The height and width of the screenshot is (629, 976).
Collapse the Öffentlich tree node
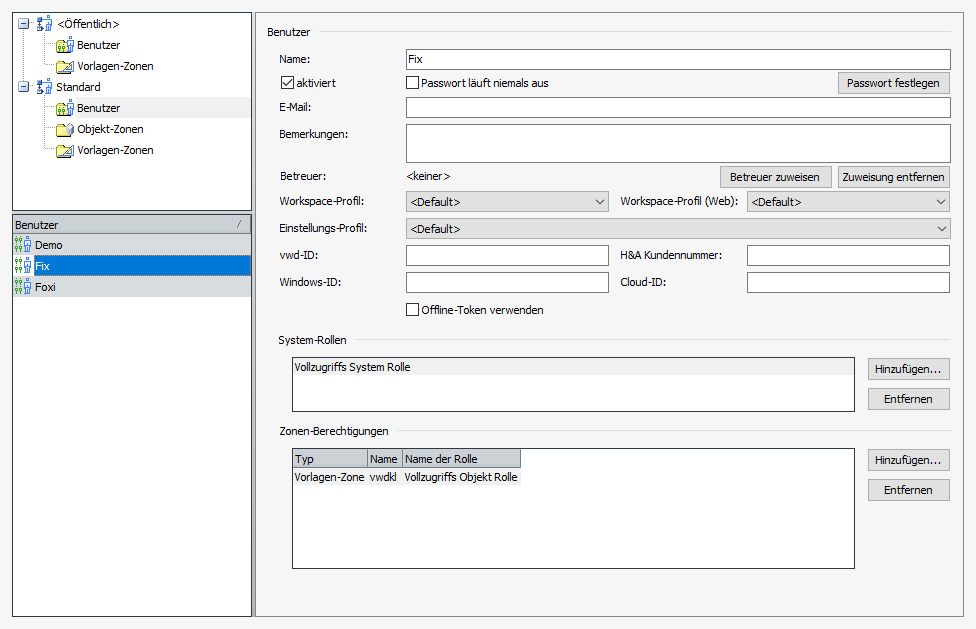click(24, 24)
